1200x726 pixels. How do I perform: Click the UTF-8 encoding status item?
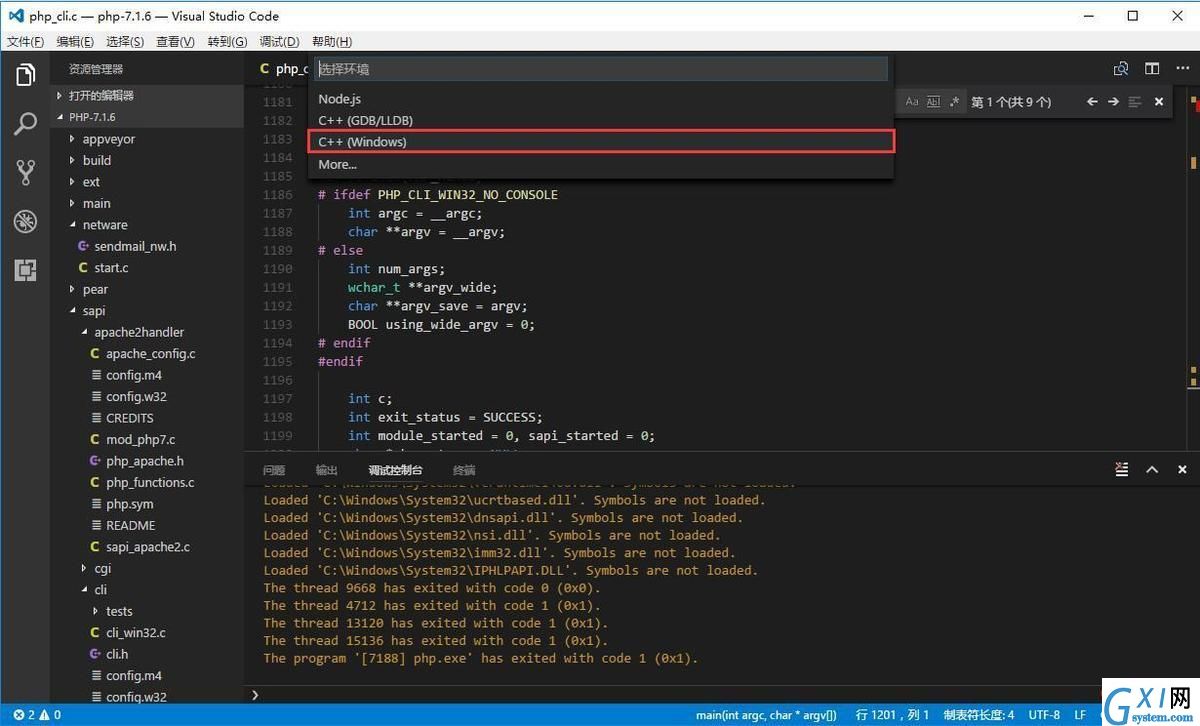coord(1043,715)
